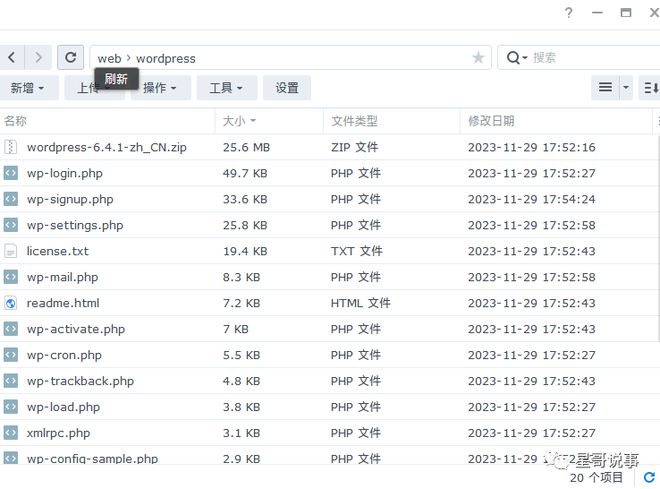Open the 操作 (Action) dropdown menu
Viewport: 660px width, 489px height.
pos(160,88)
